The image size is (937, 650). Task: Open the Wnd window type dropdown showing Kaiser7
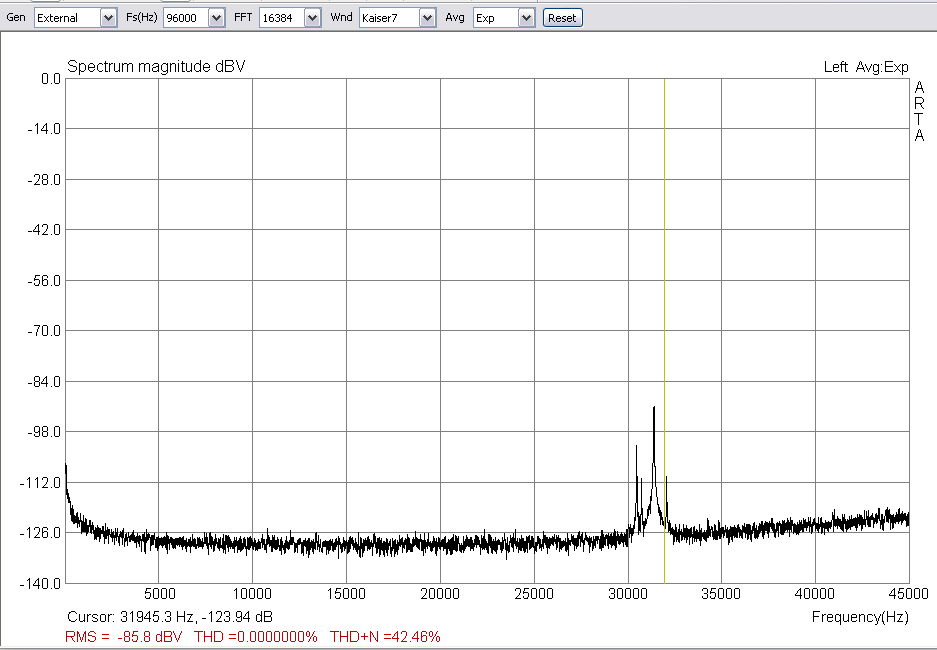[x=397, y=18]
